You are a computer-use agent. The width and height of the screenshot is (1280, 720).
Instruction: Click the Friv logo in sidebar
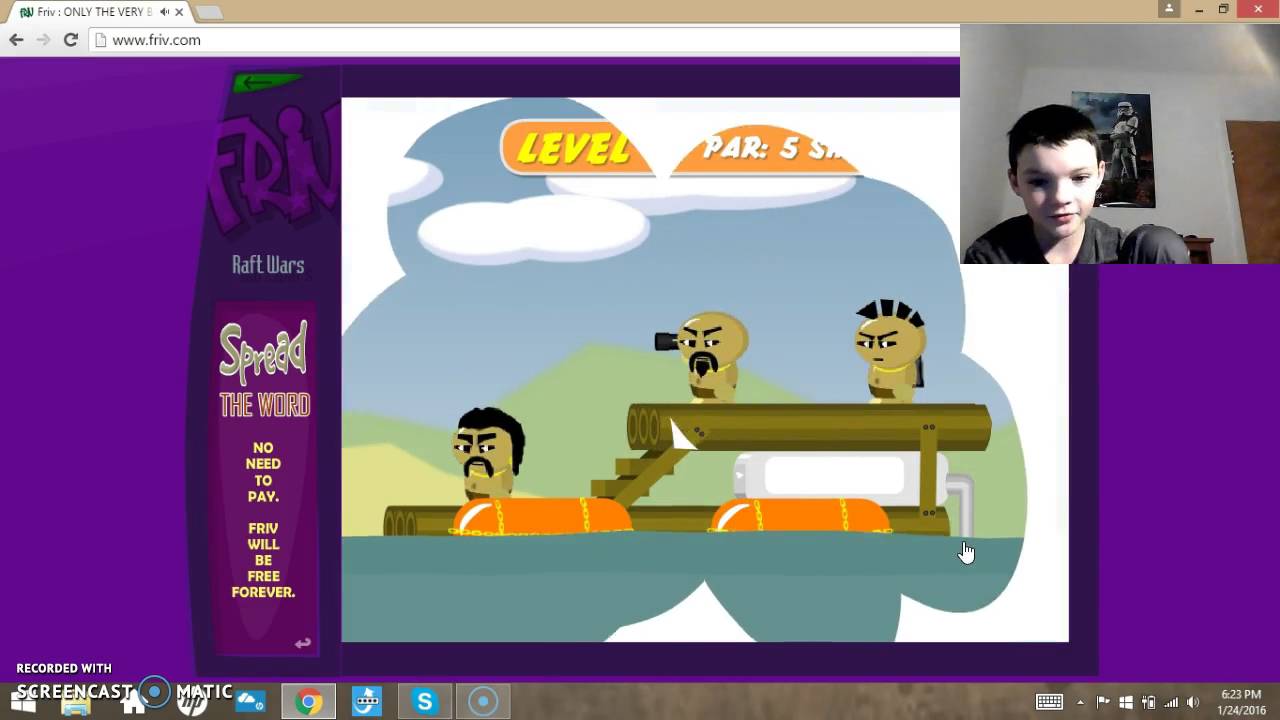pos(272,168)
